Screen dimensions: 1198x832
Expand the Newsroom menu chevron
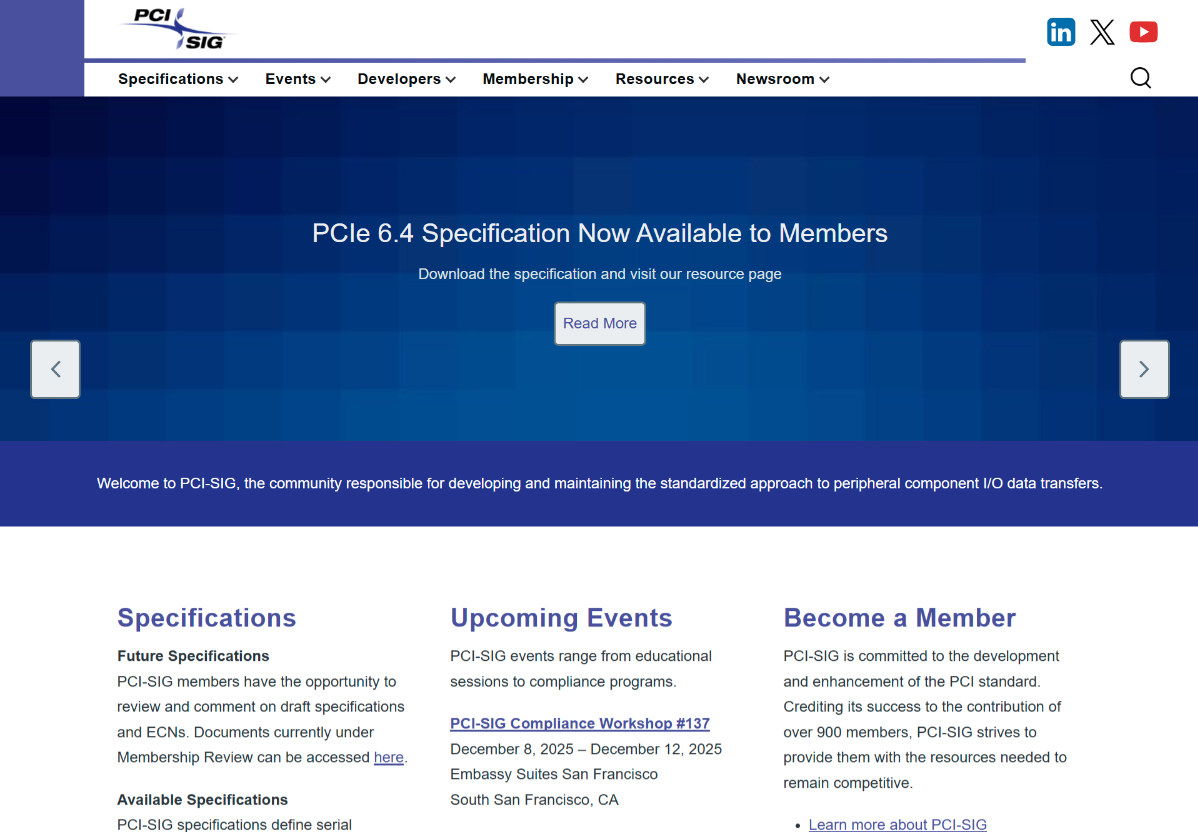pyautogui.click(x=824, y=79)
